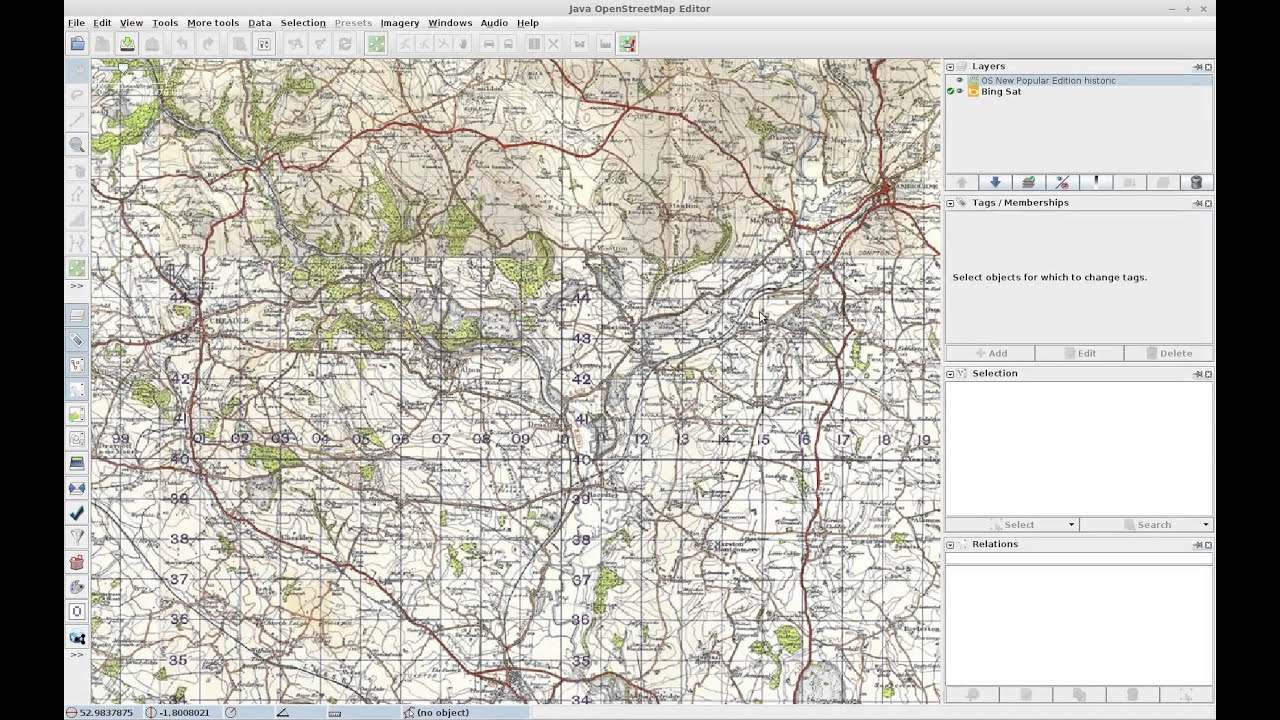Click the green active checkmark for Bing Sat

951,92
